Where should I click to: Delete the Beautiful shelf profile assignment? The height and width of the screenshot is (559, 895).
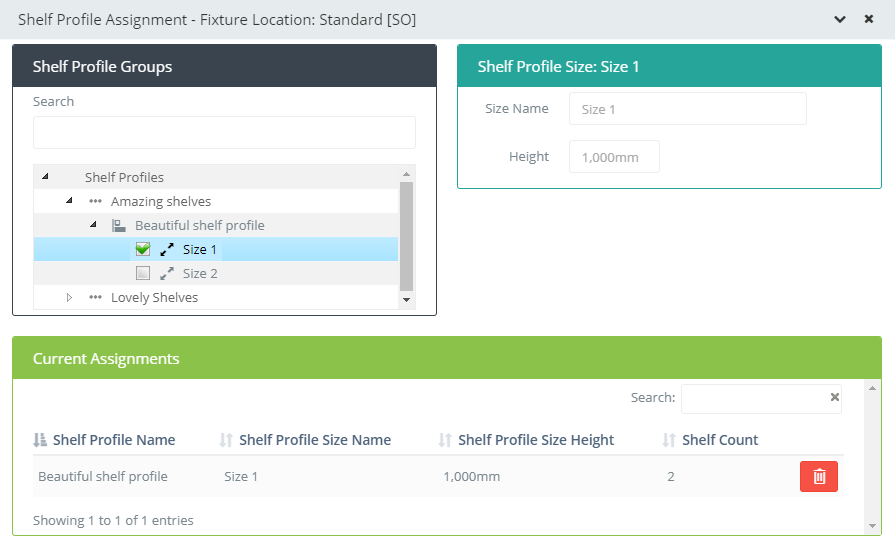point(819,476)
